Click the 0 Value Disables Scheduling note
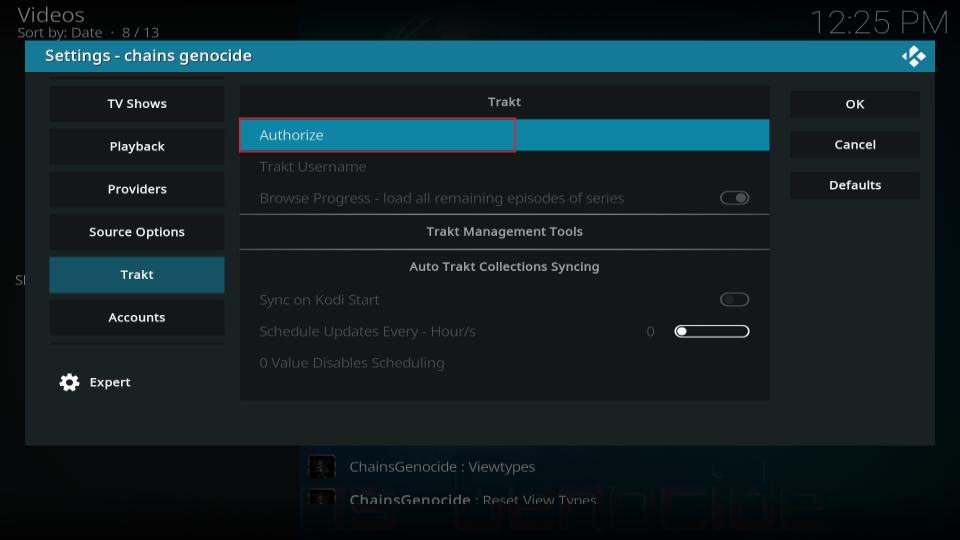Image resolution: width=960 pixels, height=540 pixels. point(351,362)
